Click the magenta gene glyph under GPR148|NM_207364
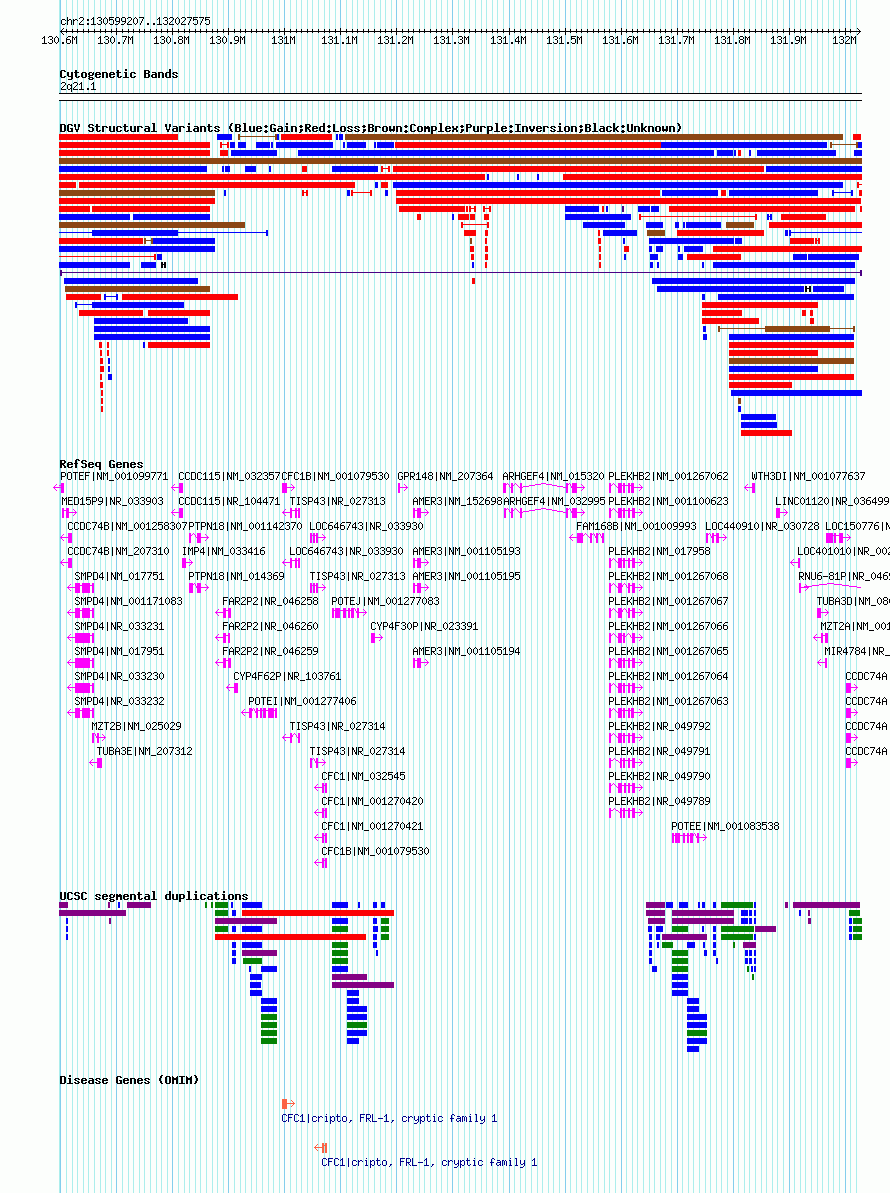 (x=402, y=488)
